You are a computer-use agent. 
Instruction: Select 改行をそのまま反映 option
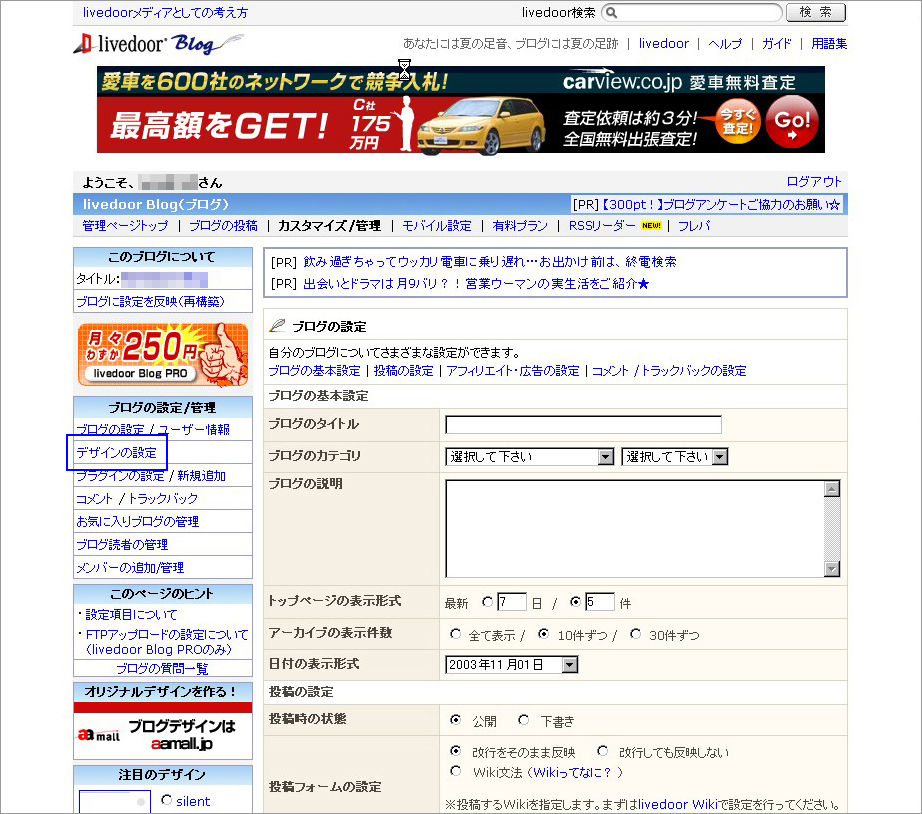coord(455,751)
